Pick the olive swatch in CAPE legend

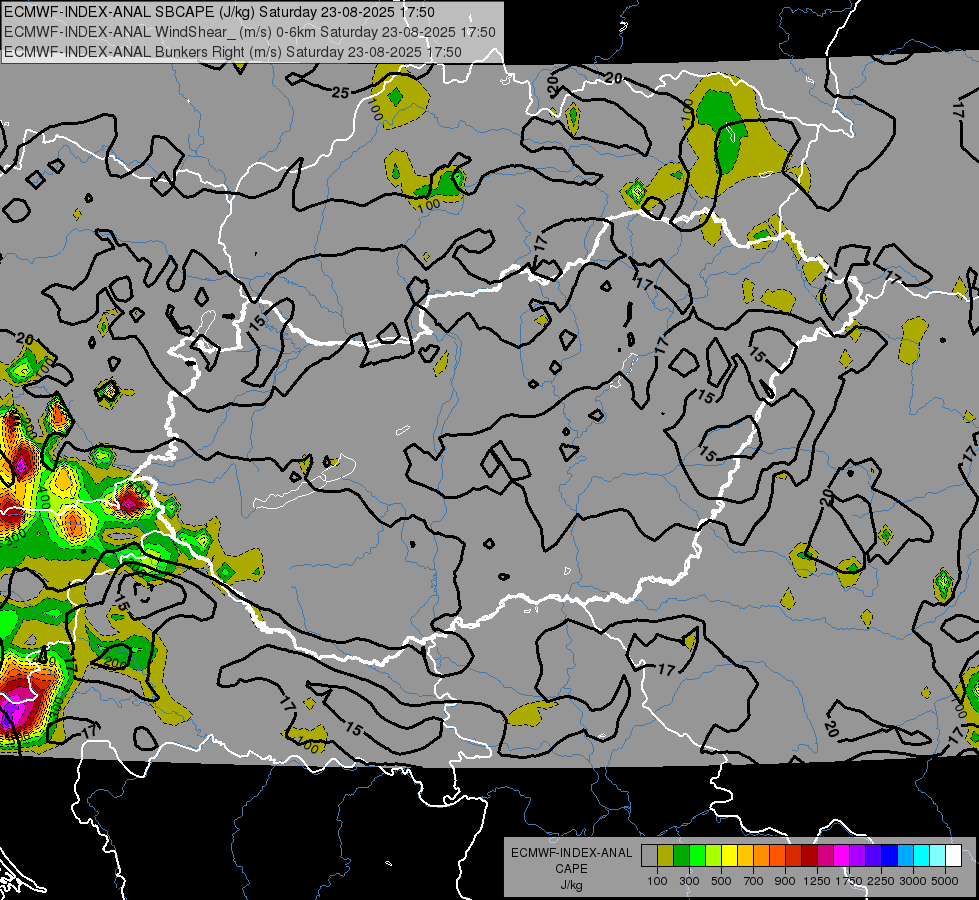click(x=666, y=855)
